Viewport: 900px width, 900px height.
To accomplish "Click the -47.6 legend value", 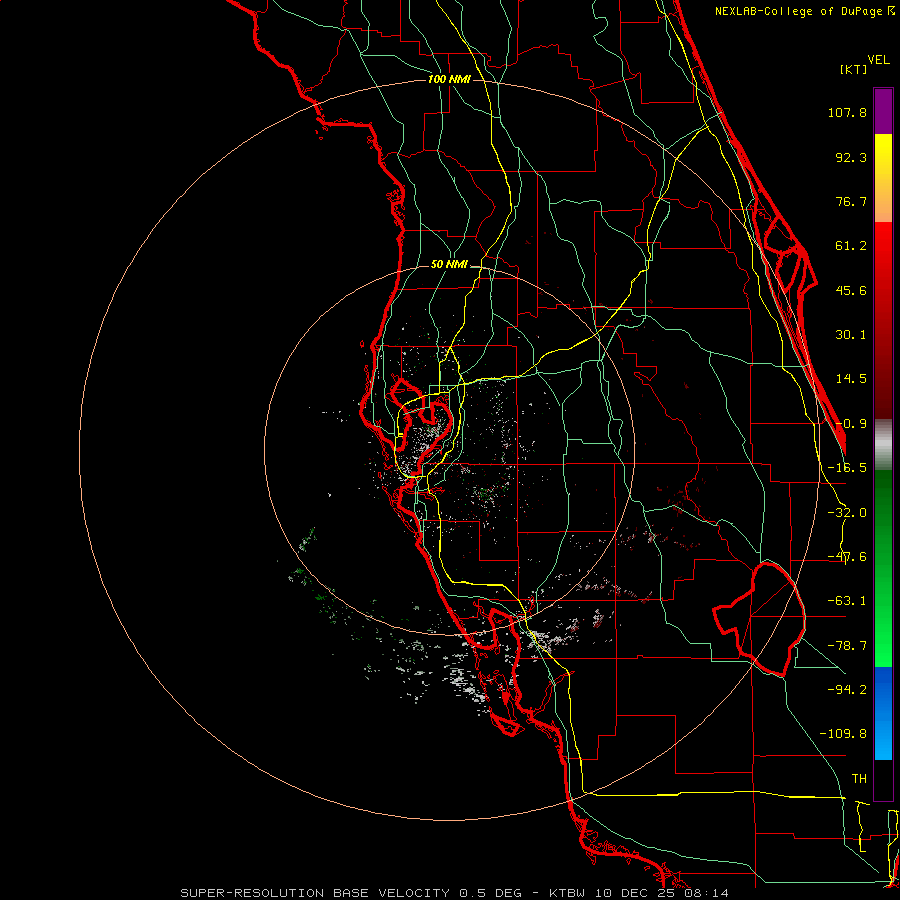I will (x=847, y=557).
